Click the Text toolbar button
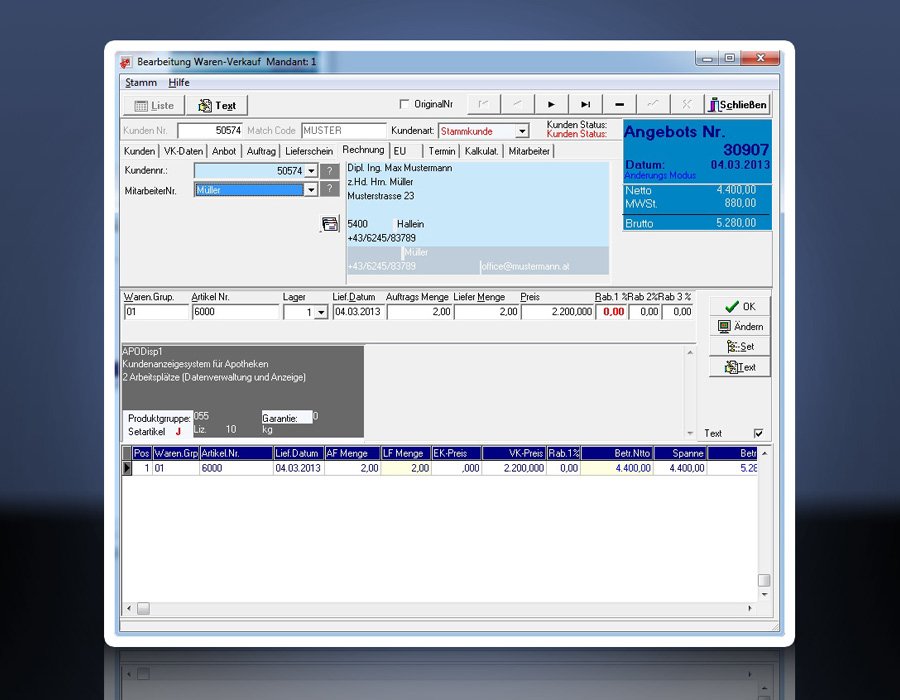The height and width of the screenshot is (700, 900). coord(217,106)
